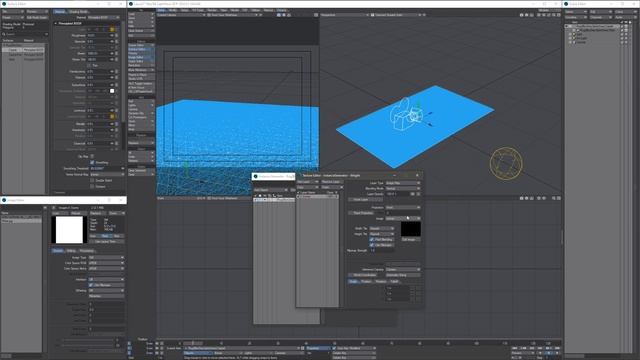Image resolution: width=640 pixels, height=360 pixels.
Task: Click the white image thumbnail in Image Editor
Action: click(69, 229)
